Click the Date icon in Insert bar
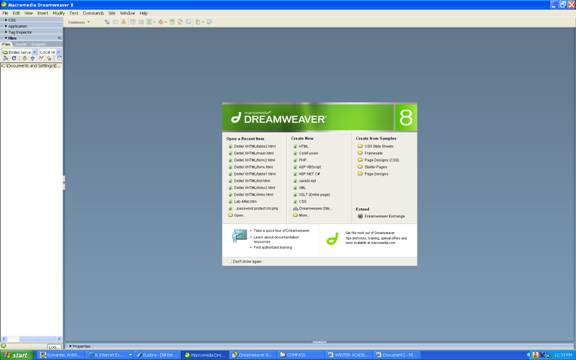 click(172, 22)
